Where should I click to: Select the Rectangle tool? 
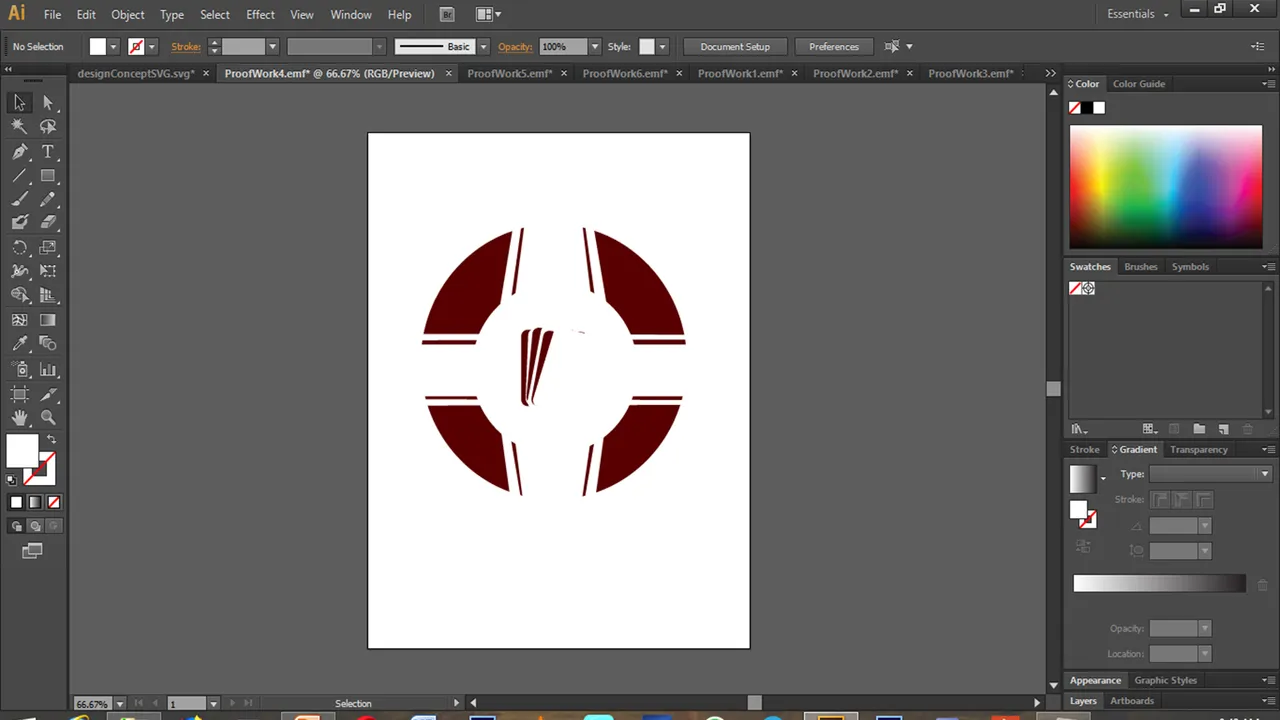point(47,176)
